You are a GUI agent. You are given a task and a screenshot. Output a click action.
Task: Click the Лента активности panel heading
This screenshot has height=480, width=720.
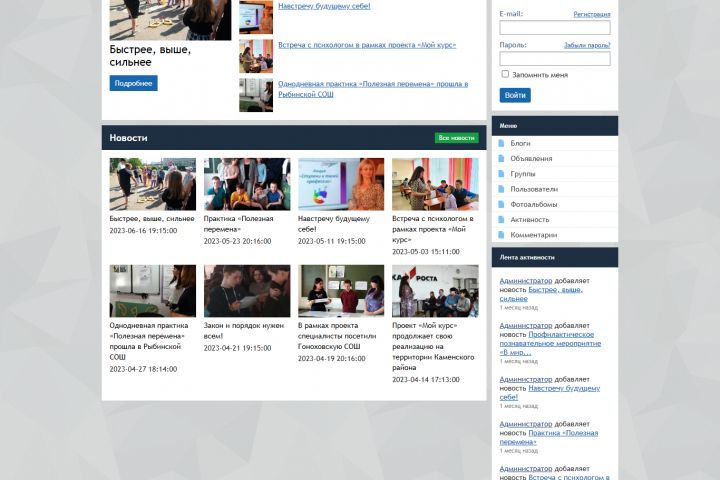[x=527, y=258]
